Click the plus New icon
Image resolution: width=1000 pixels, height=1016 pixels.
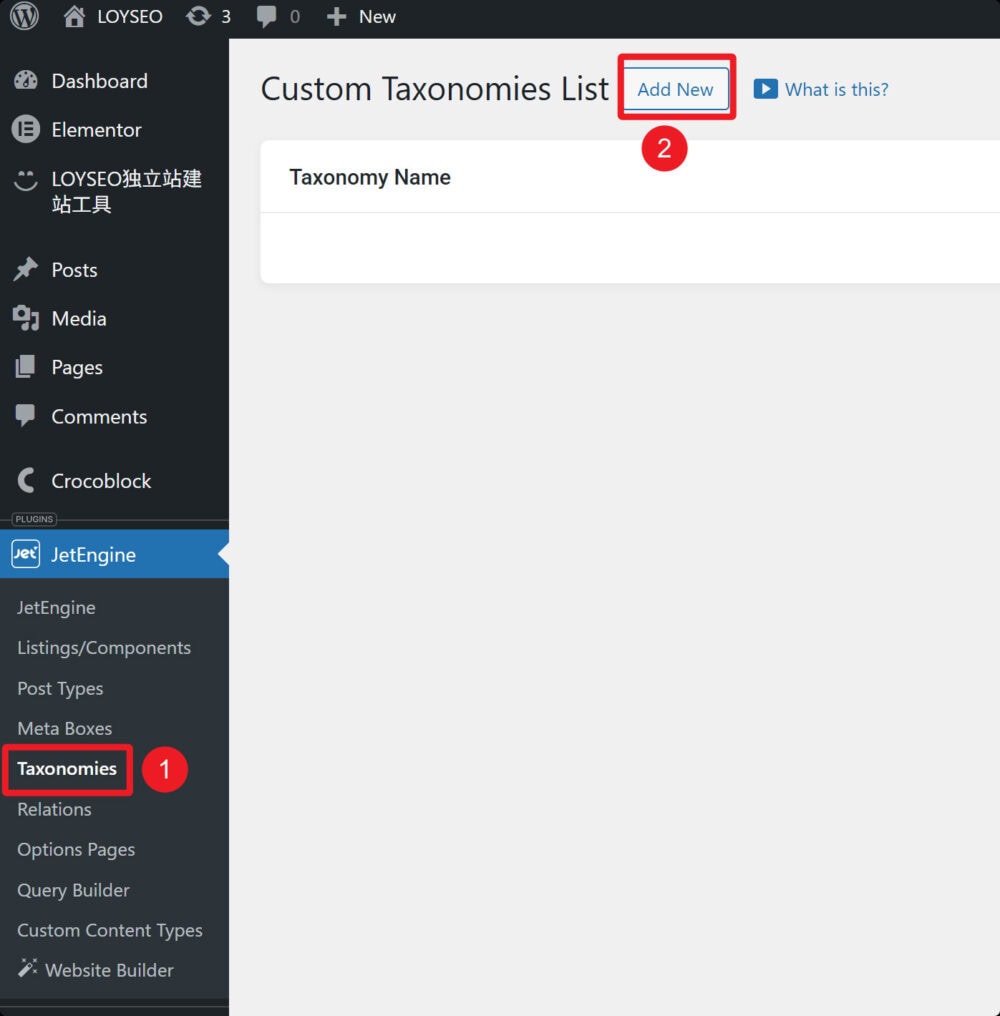336,17
